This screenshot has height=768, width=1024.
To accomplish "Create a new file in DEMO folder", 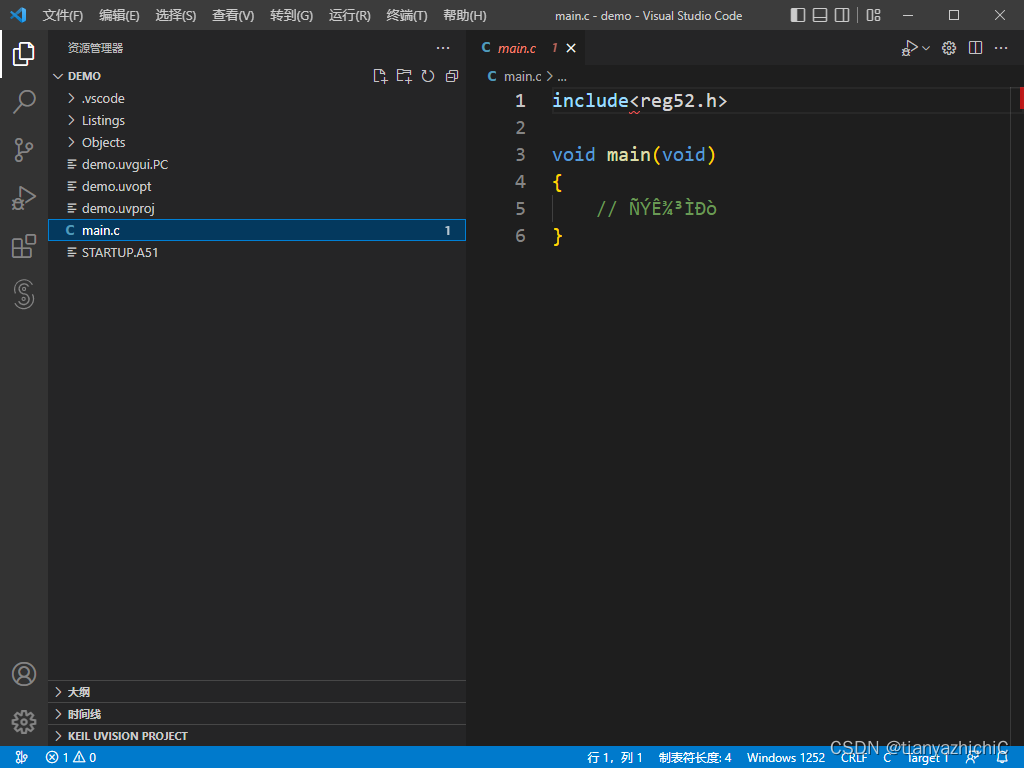I will [380, 76].
